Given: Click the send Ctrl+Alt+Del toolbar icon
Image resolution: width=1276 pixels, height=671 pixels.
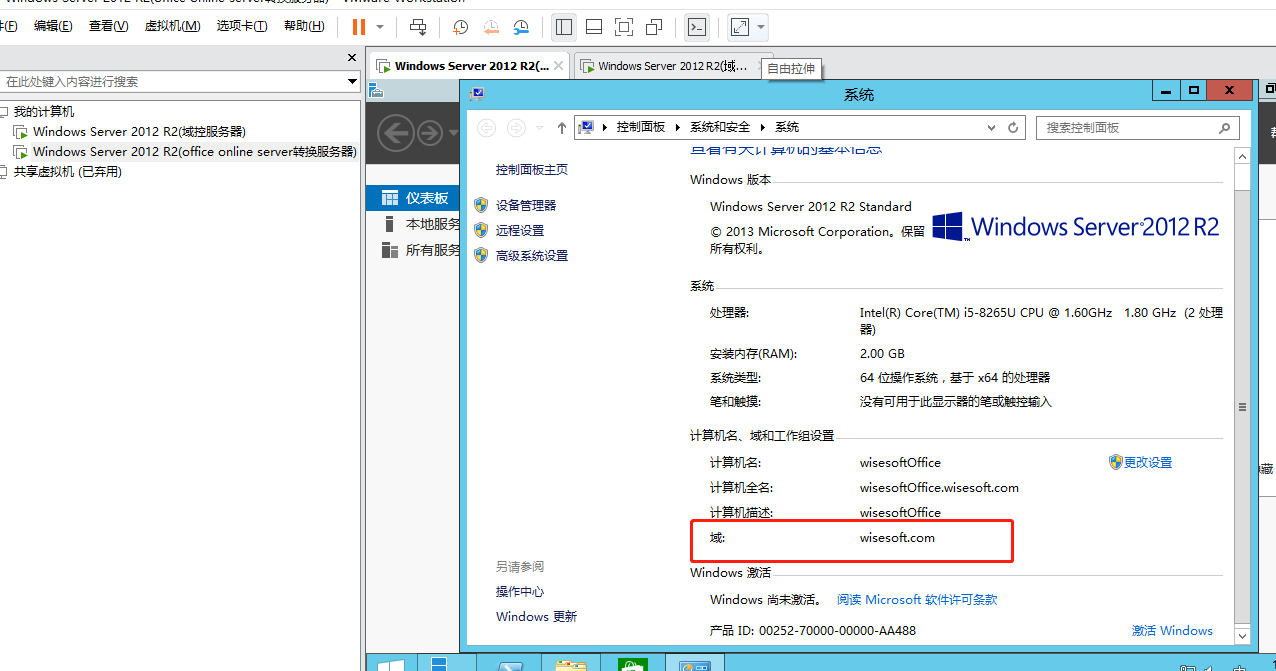Looking at the screenshot, I should tap(419, 27).
